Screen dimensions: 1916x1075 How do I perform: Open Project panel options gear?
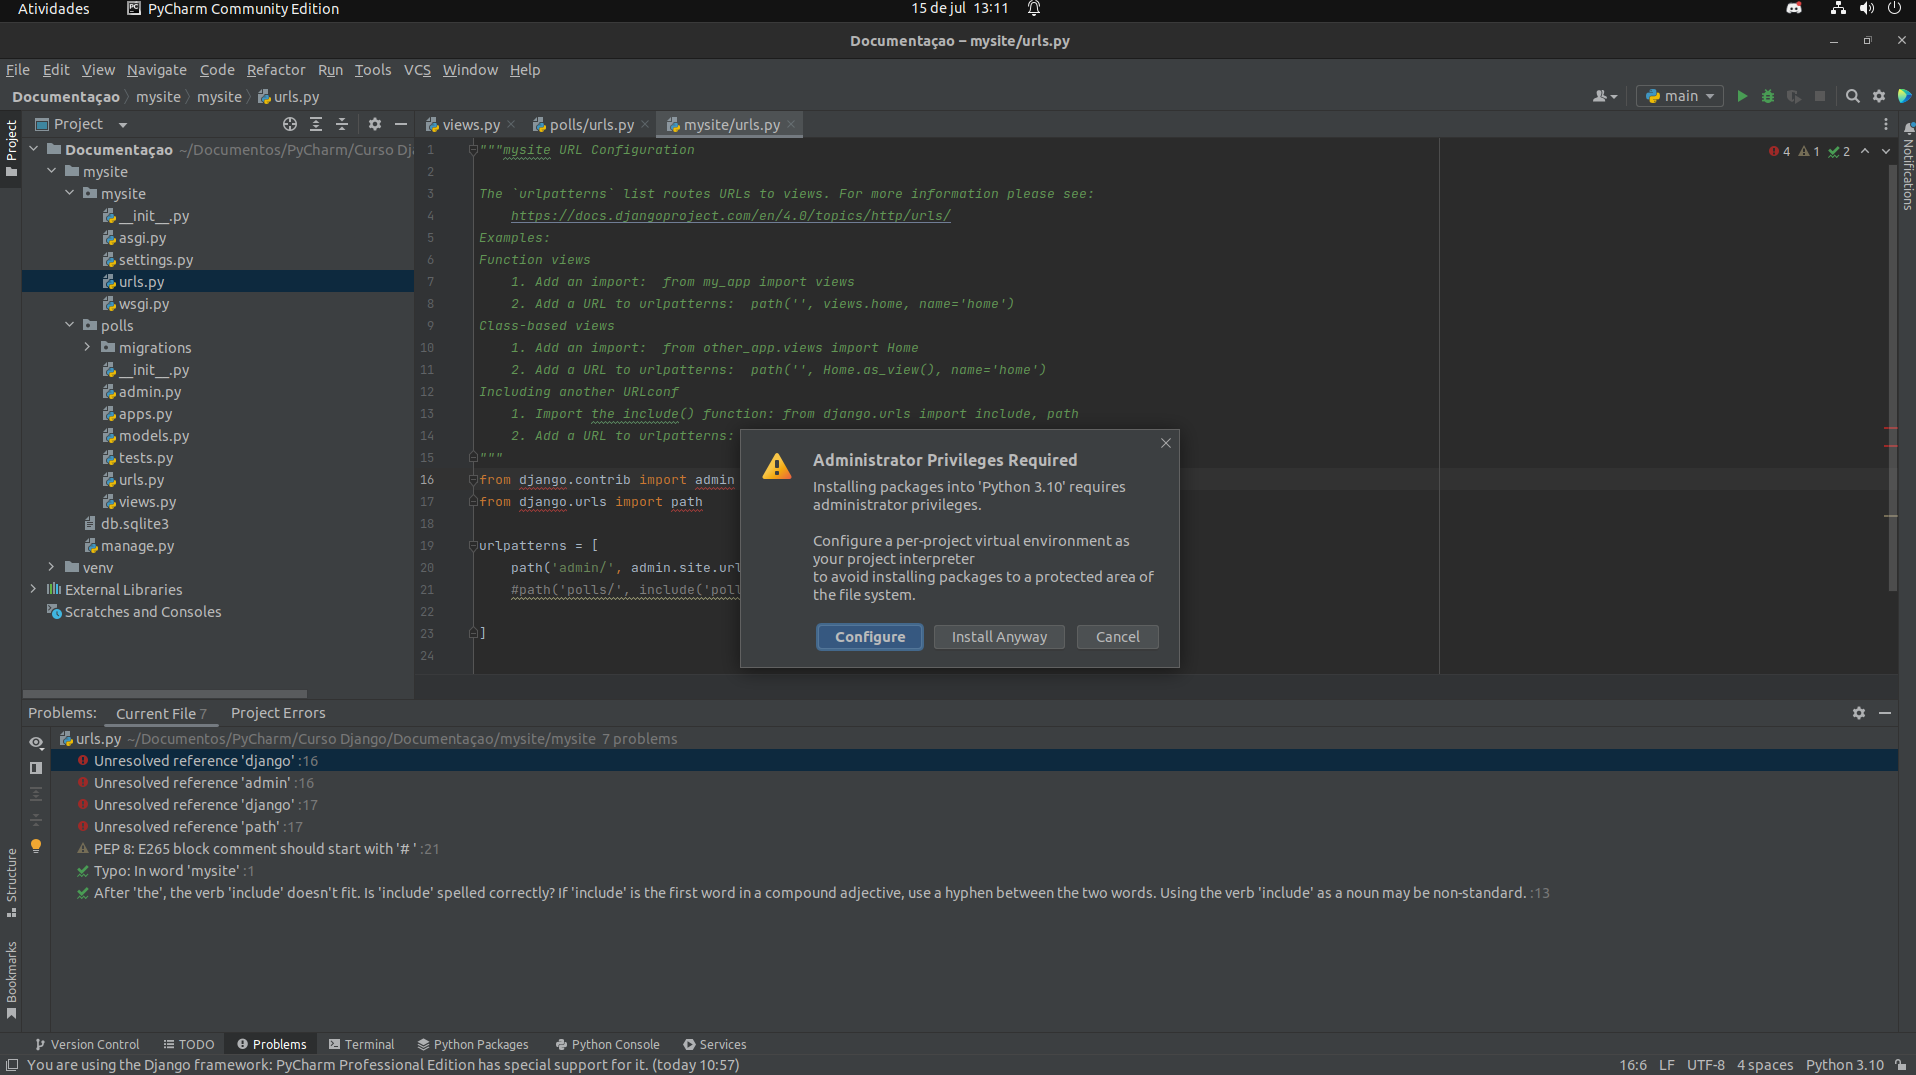pyautogui.click(x=375, y=124)
